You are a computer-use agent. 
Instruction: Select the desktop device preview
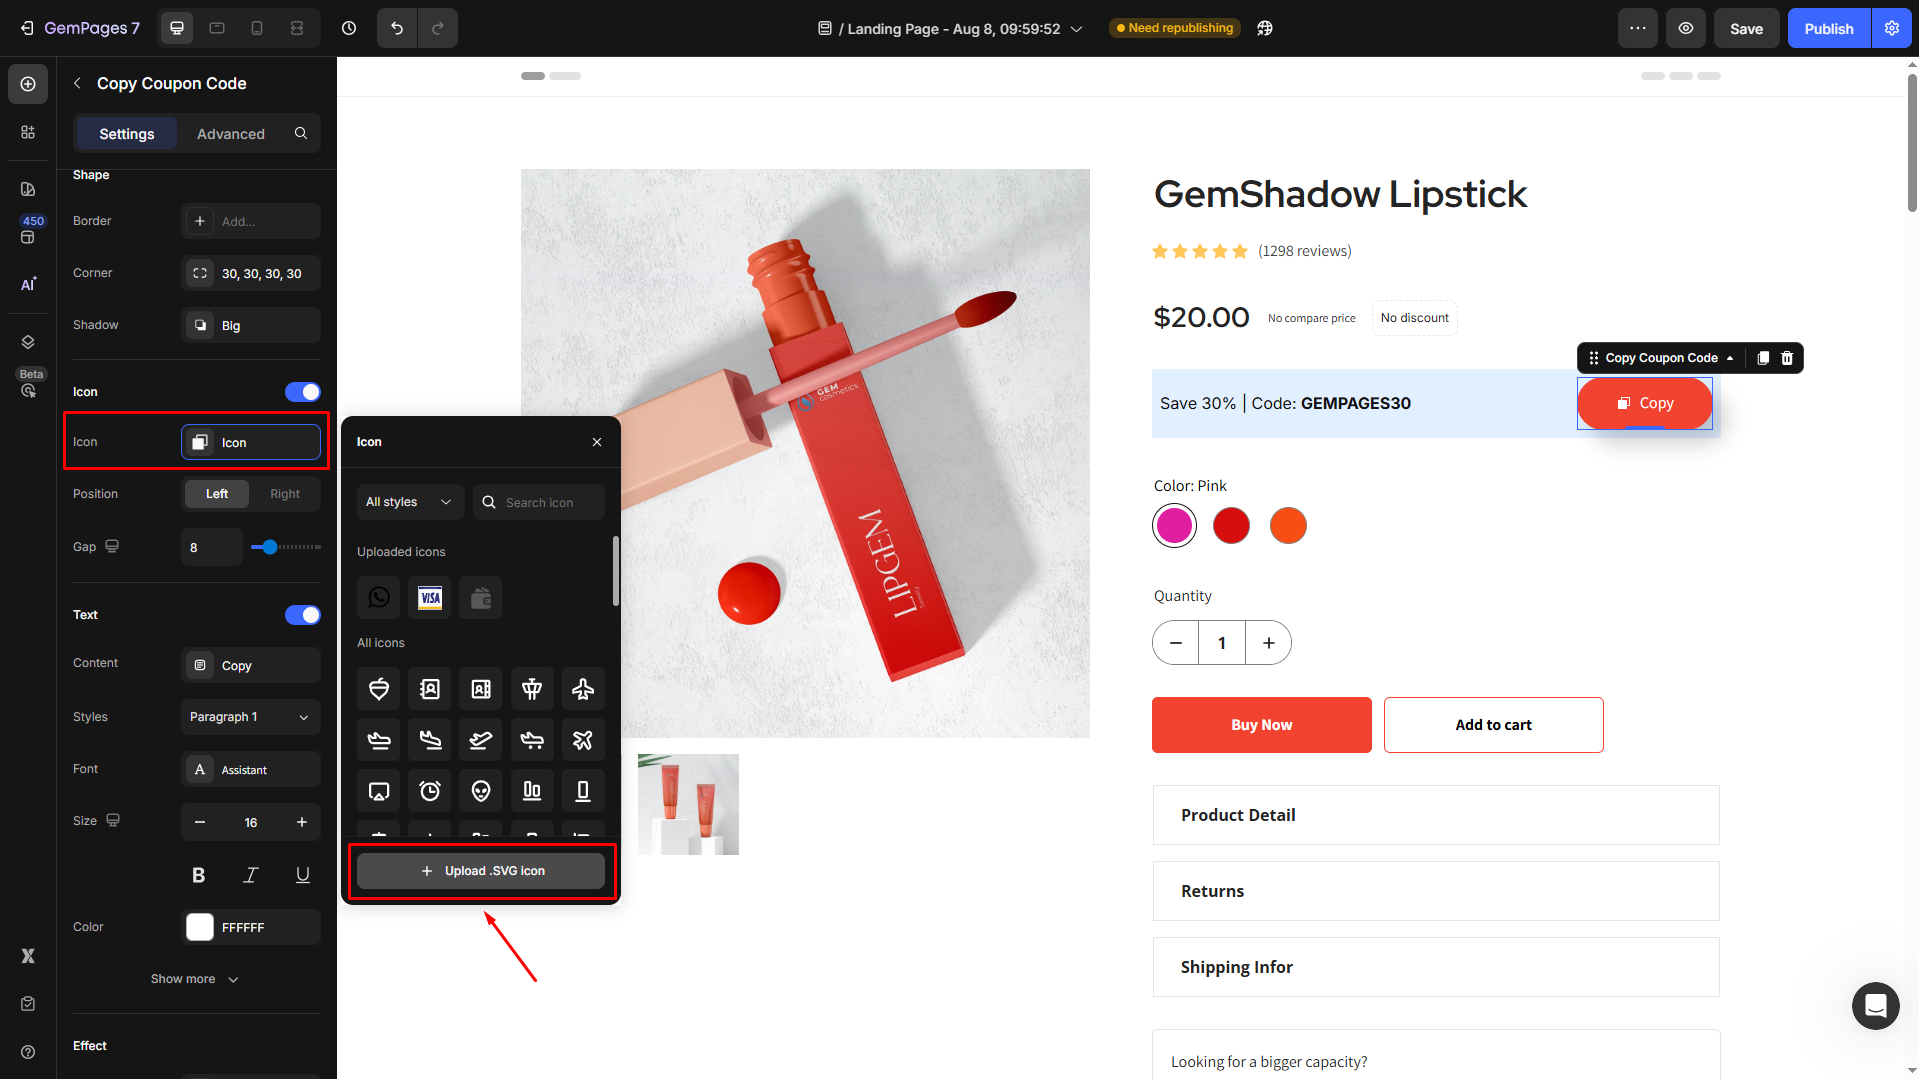pos(177,28)
